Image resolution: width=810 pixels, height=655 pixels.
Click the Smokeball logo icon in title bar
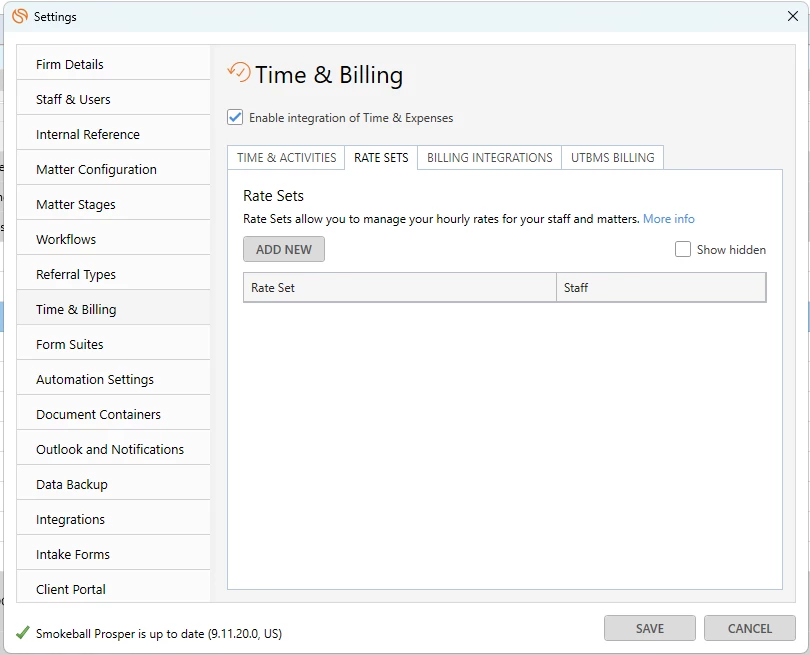point(20,16)
